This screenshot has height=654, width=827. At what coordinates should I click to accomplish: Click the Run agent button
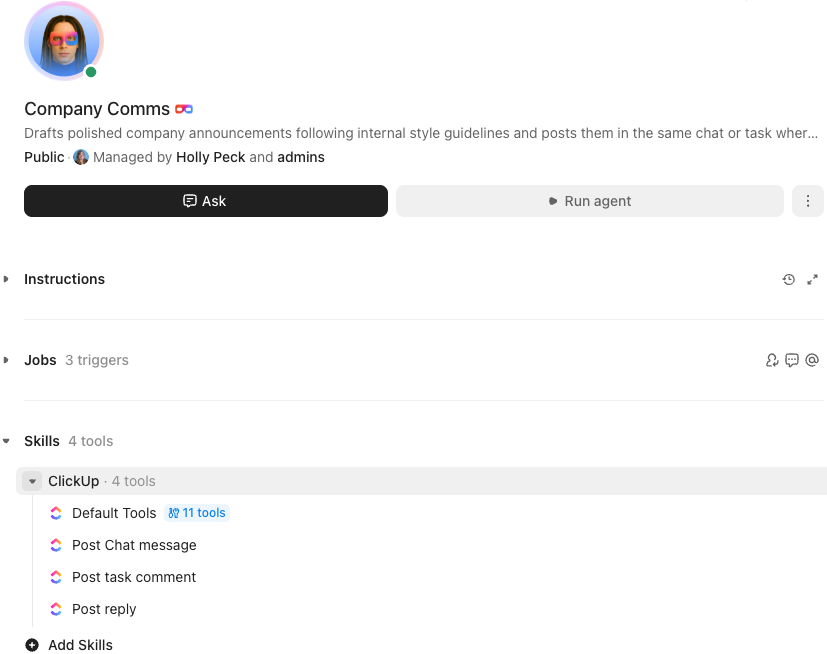[x=589, y=201]
